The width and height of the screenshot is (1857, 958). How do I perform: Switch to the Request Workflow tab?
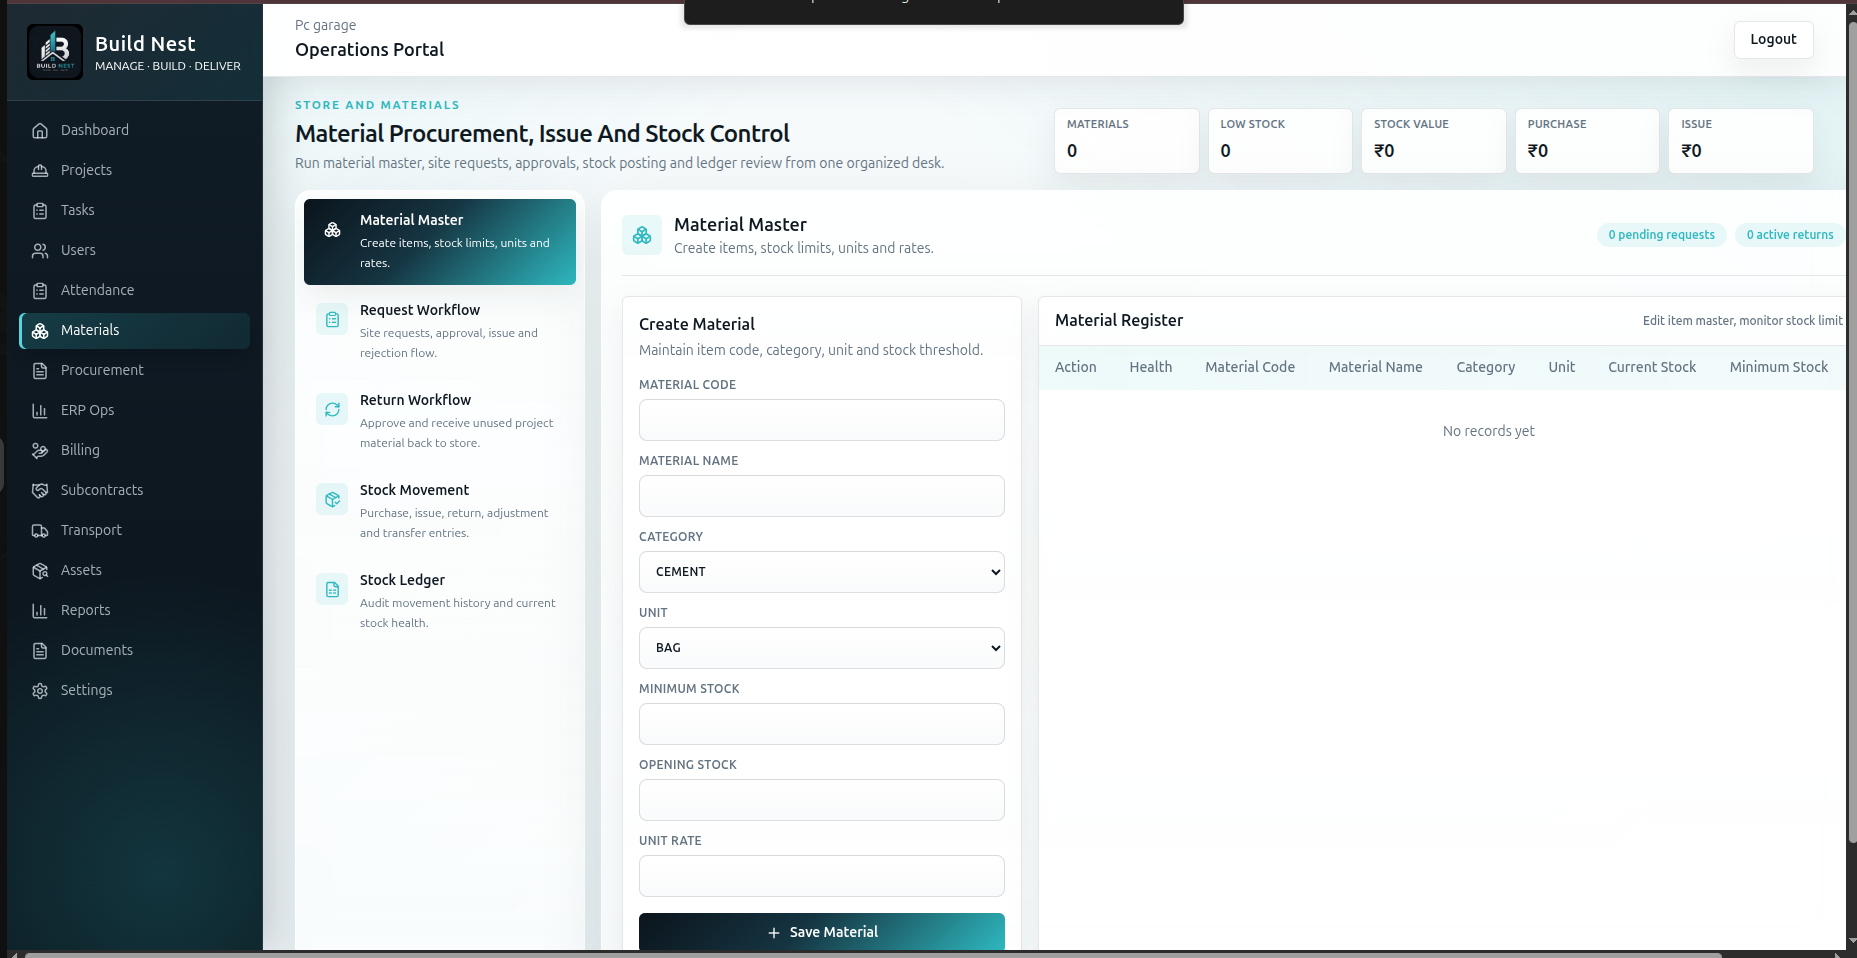tap(440, 330)
